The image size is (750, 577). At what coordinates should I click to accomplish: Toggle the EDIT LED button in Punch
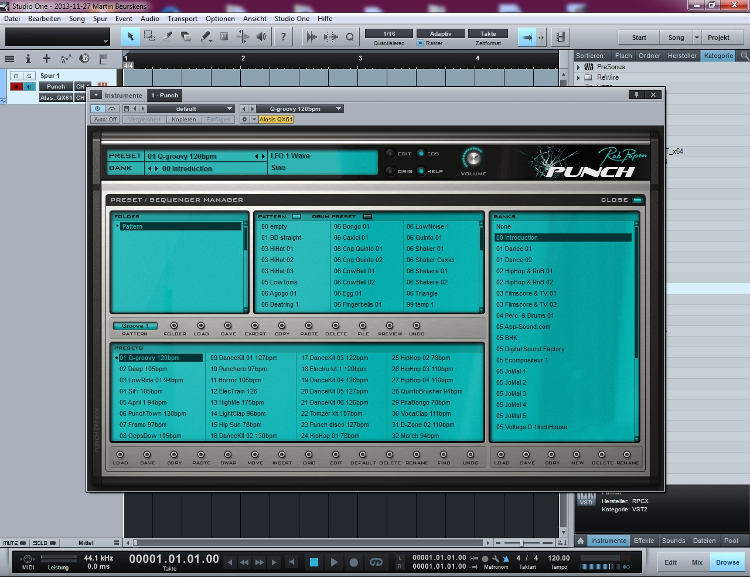click(390, 154)
